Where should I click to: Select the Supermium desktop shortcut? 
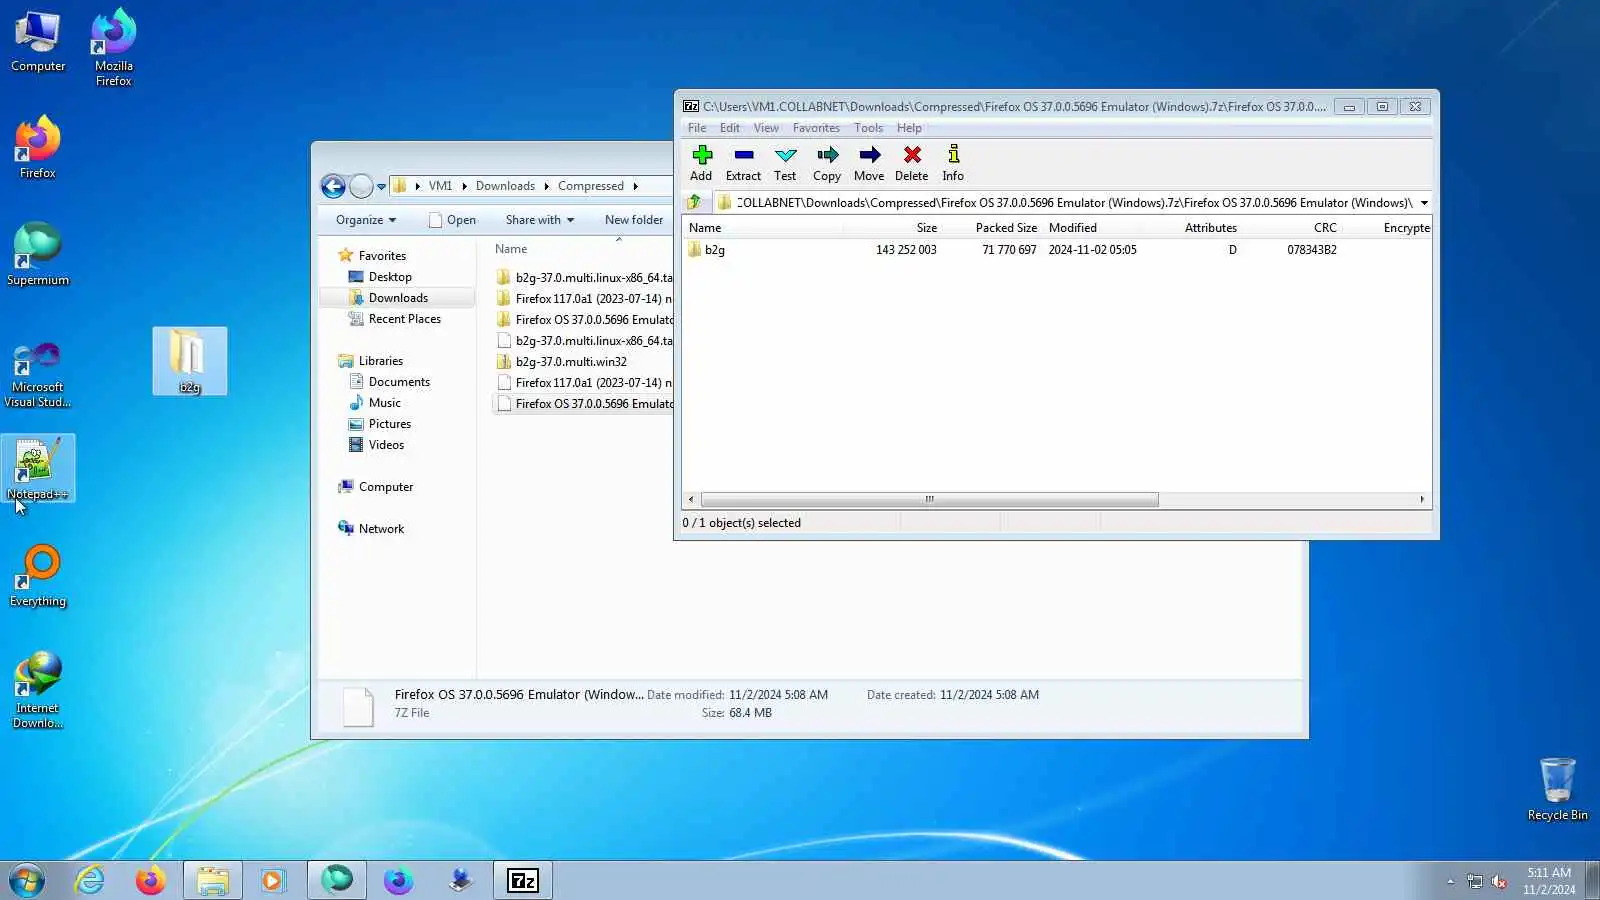pos(38,254)
